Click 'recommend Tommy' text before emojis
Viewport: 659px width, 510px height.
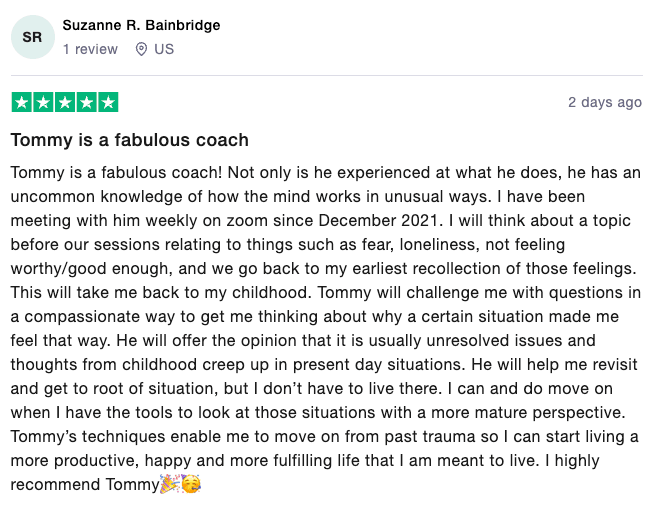(x=85, y=484)
